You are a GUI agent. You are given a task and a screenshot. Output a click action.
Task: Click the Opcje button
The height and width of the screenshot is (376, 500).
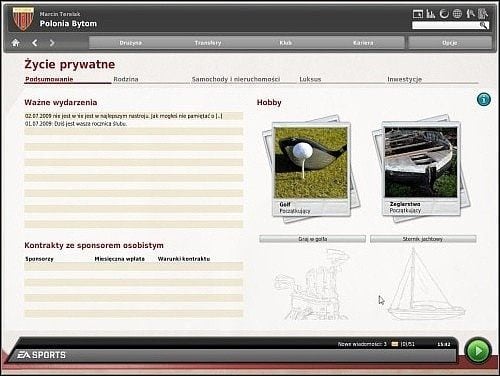coord(450,43)
